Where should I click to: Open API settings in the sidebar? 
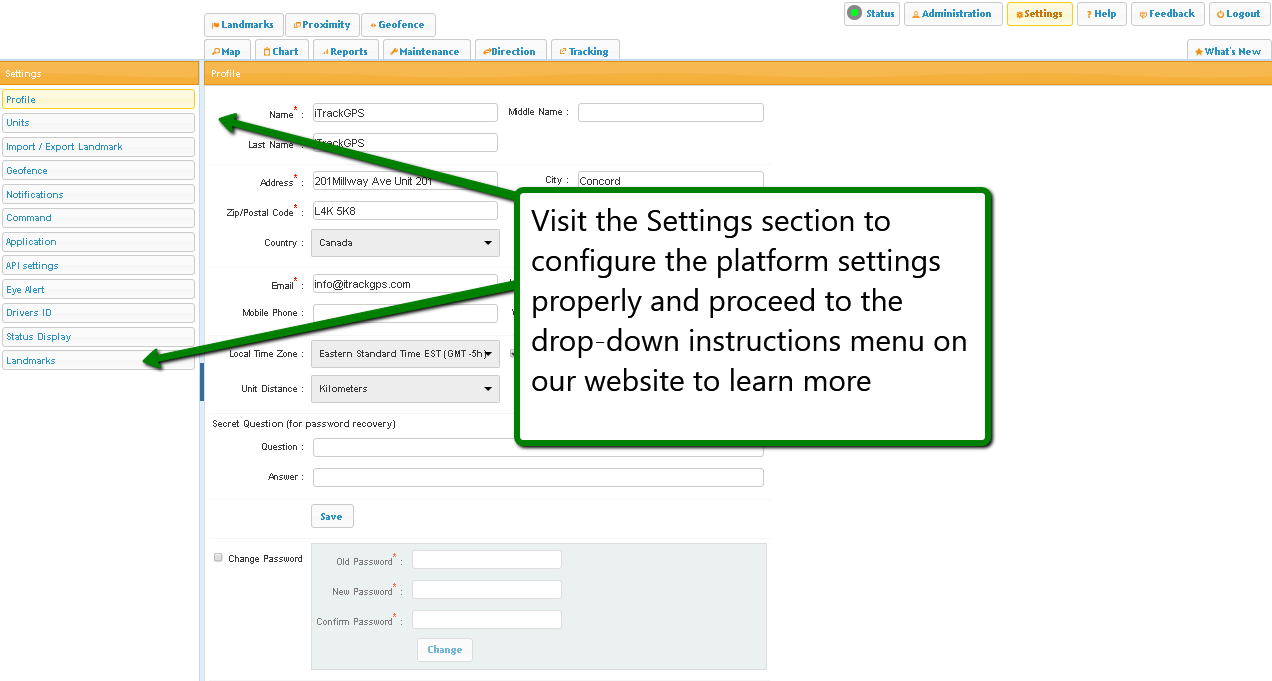(98, 266)
